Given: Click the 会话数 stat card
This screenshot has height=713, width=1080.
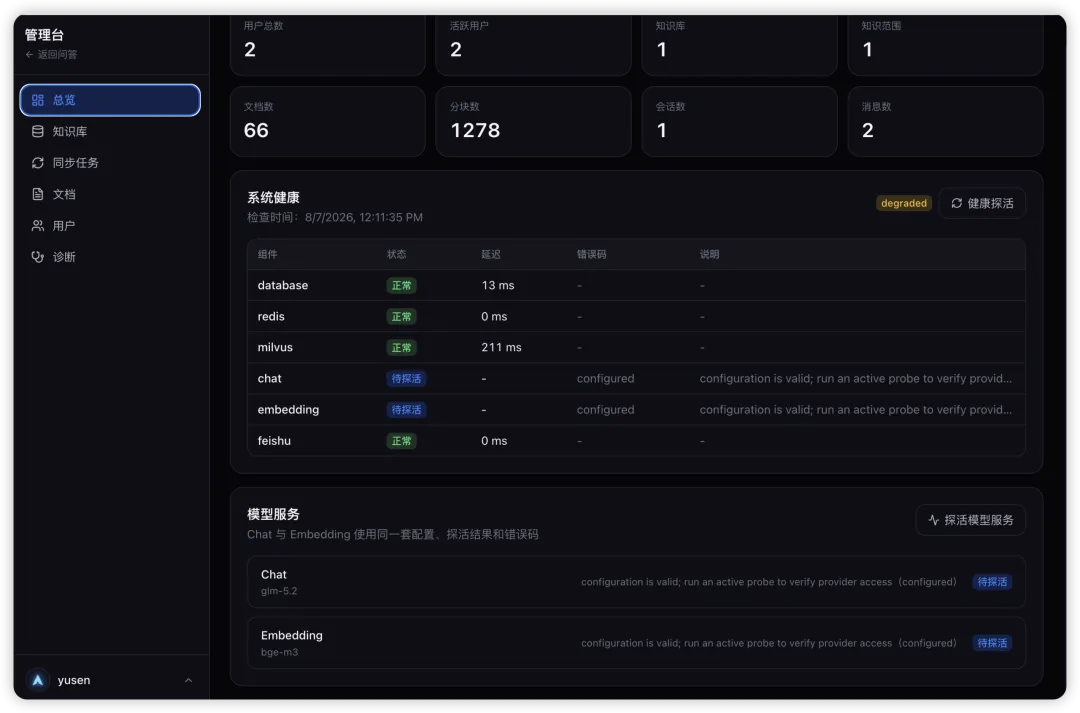Looking at the screenshot, I should (x=739, y=121).
